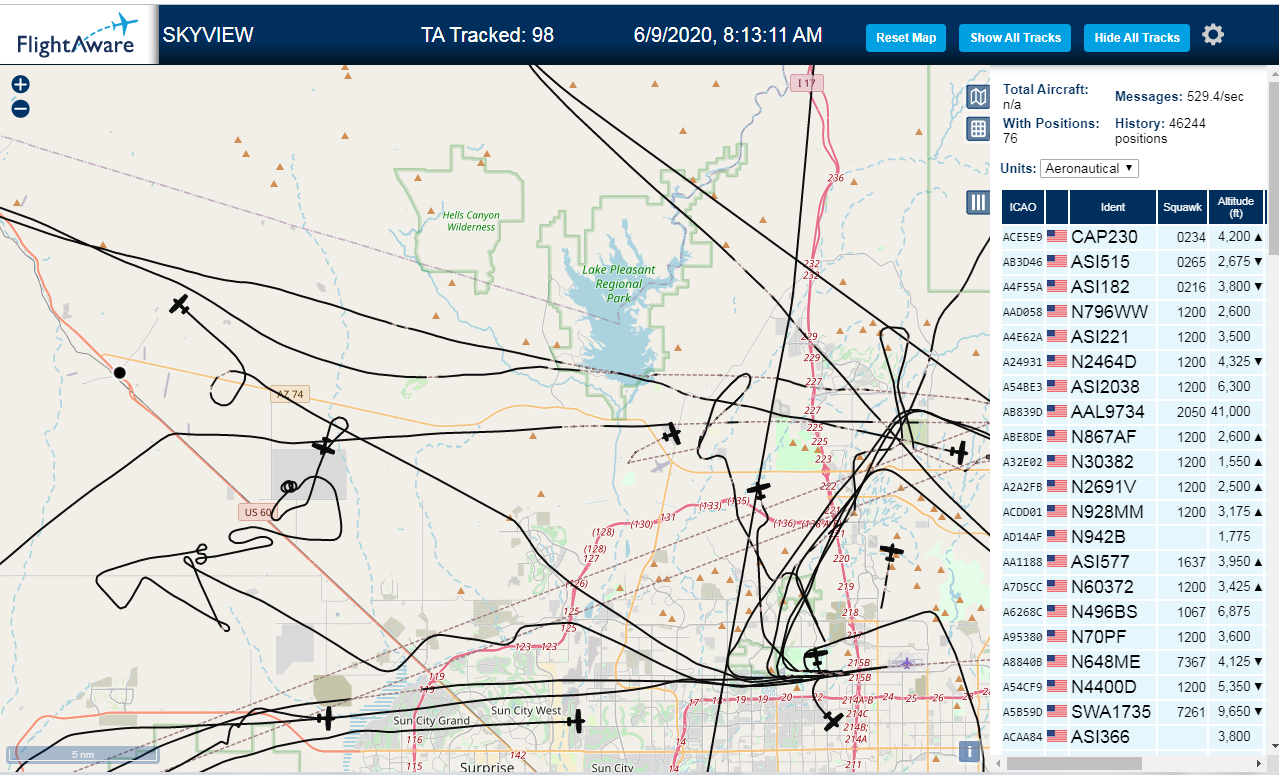Select ASI2038 in the aircraft list
Viewport: 1279px width, 775px height.
[1106, 387]
